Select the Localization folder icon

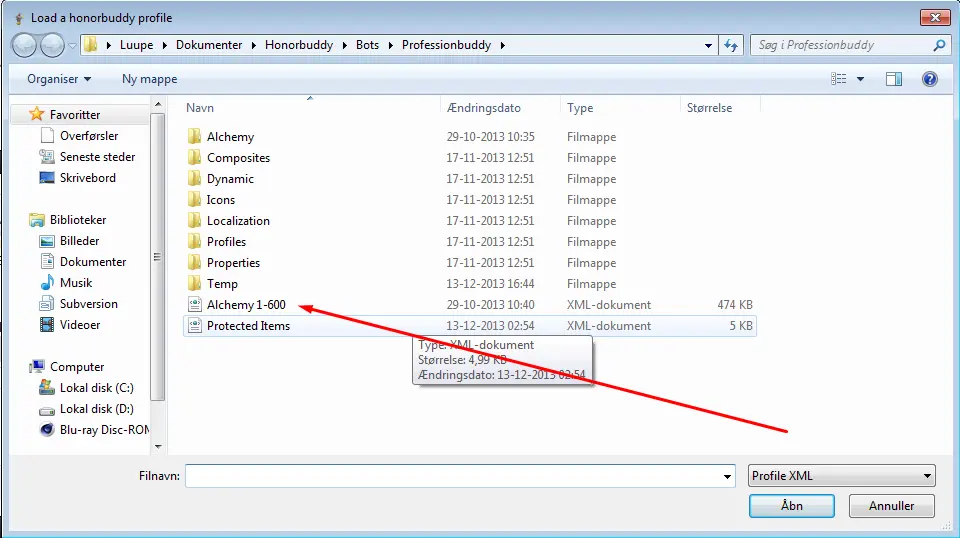click(195, 220)
